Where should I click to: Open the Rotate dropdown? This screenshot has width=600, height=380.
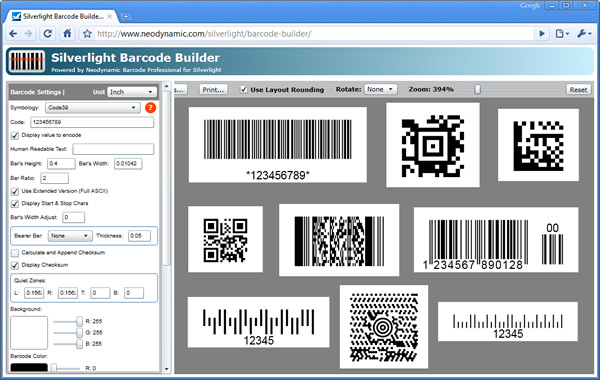(x=380, y=89)
